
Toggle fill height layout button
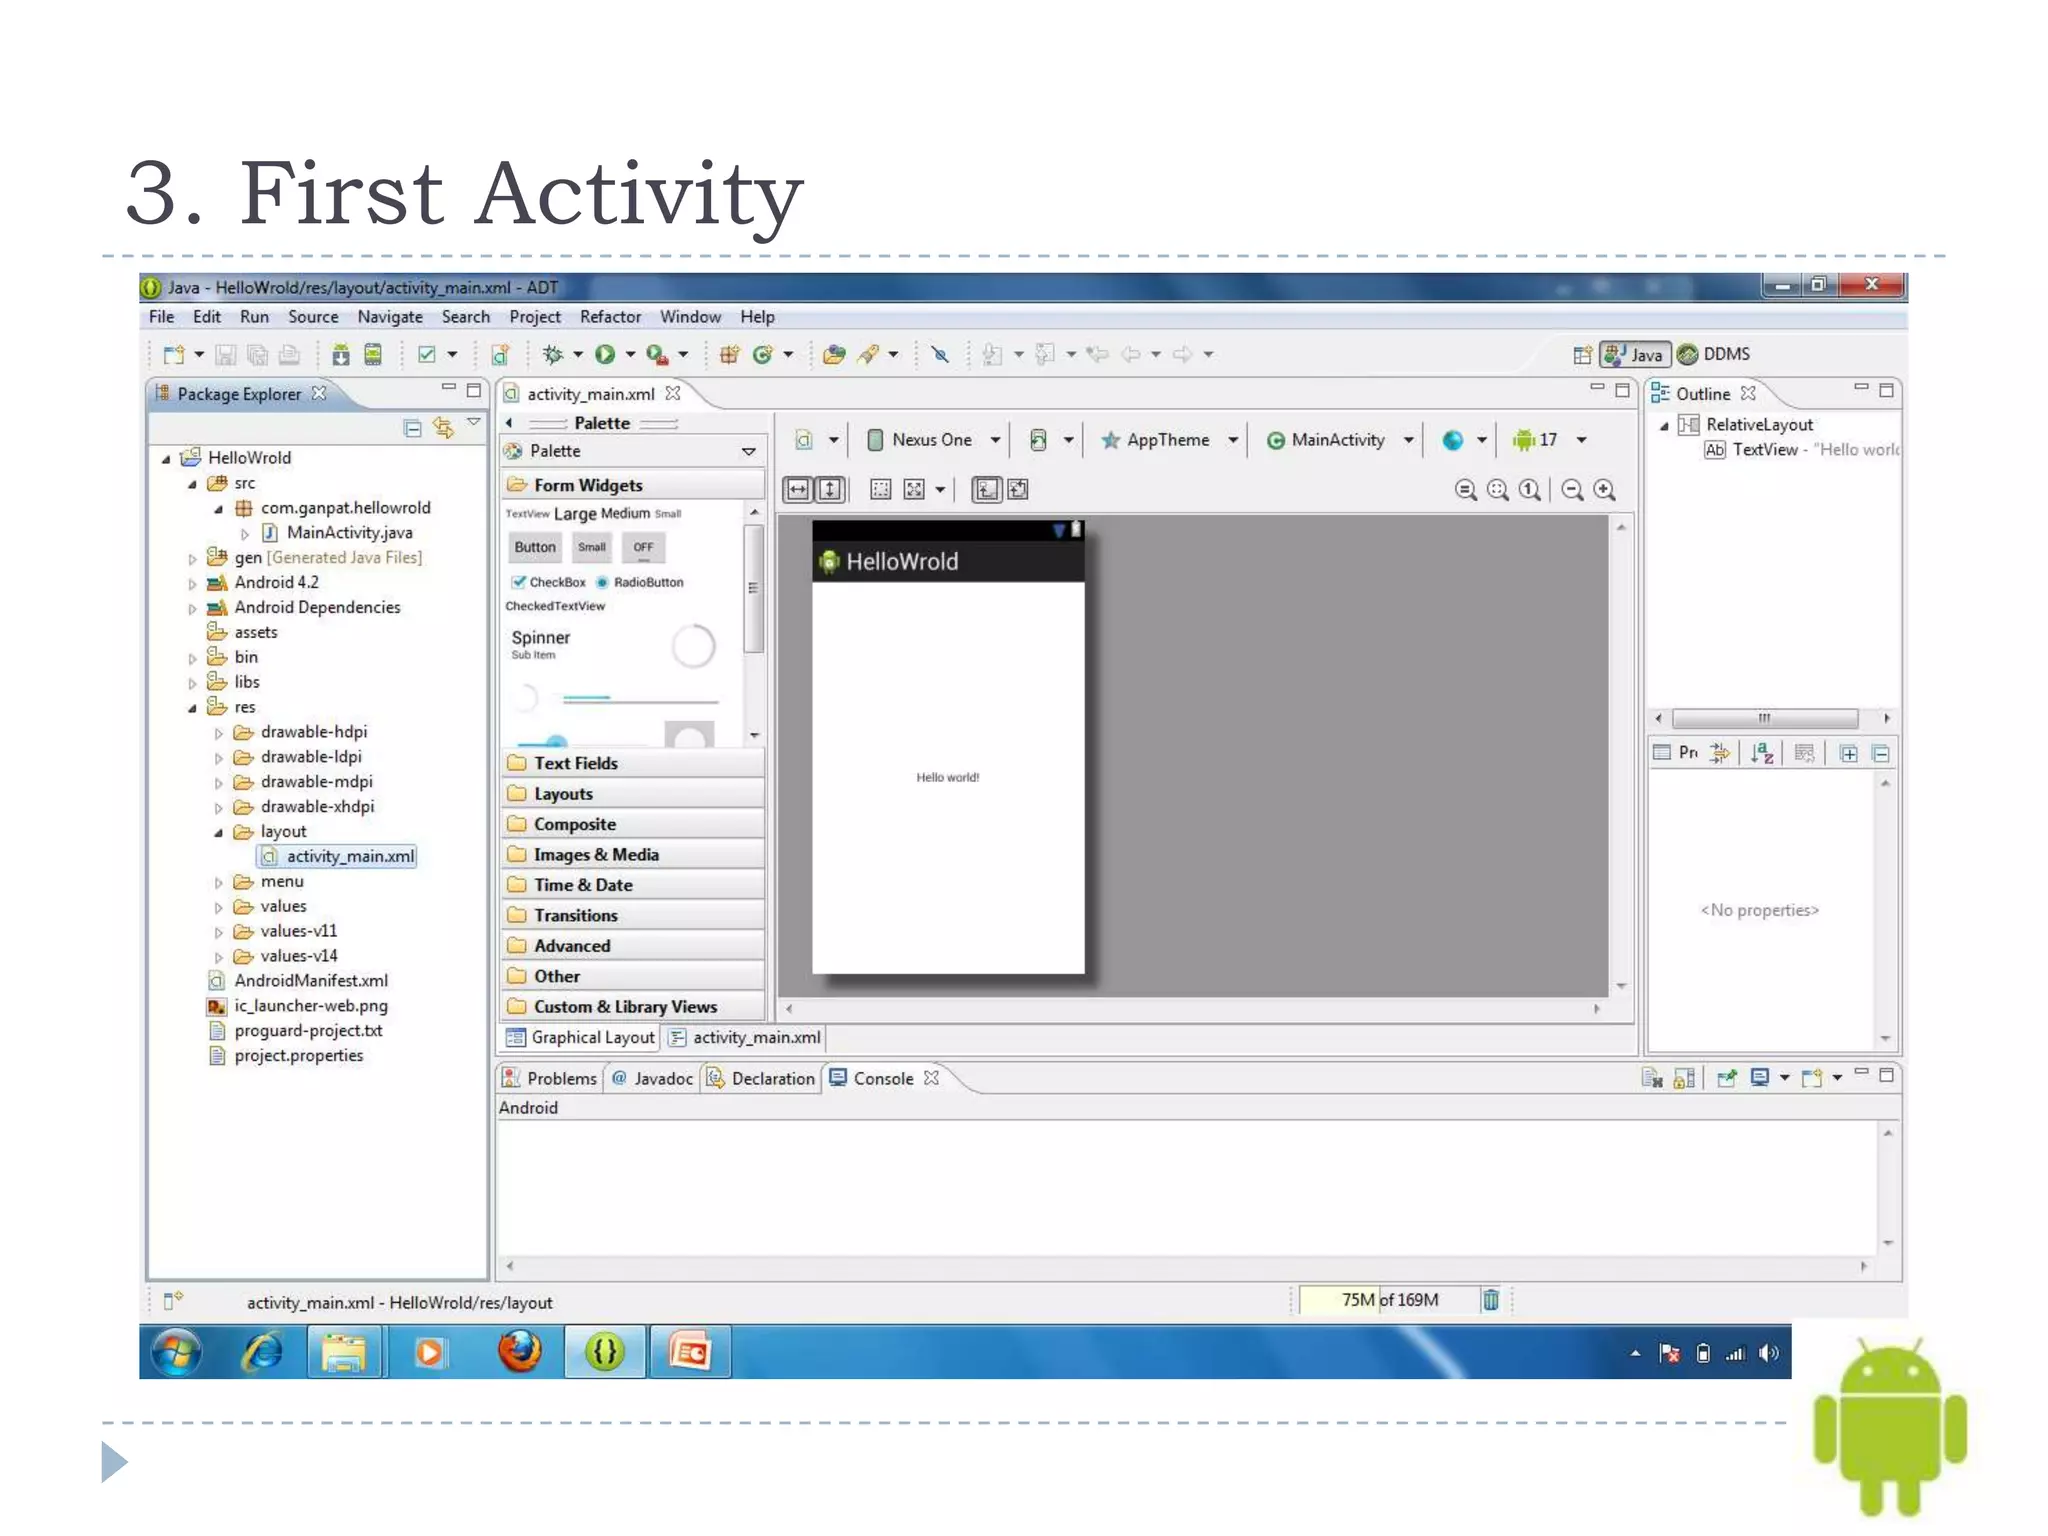point(830,489)
